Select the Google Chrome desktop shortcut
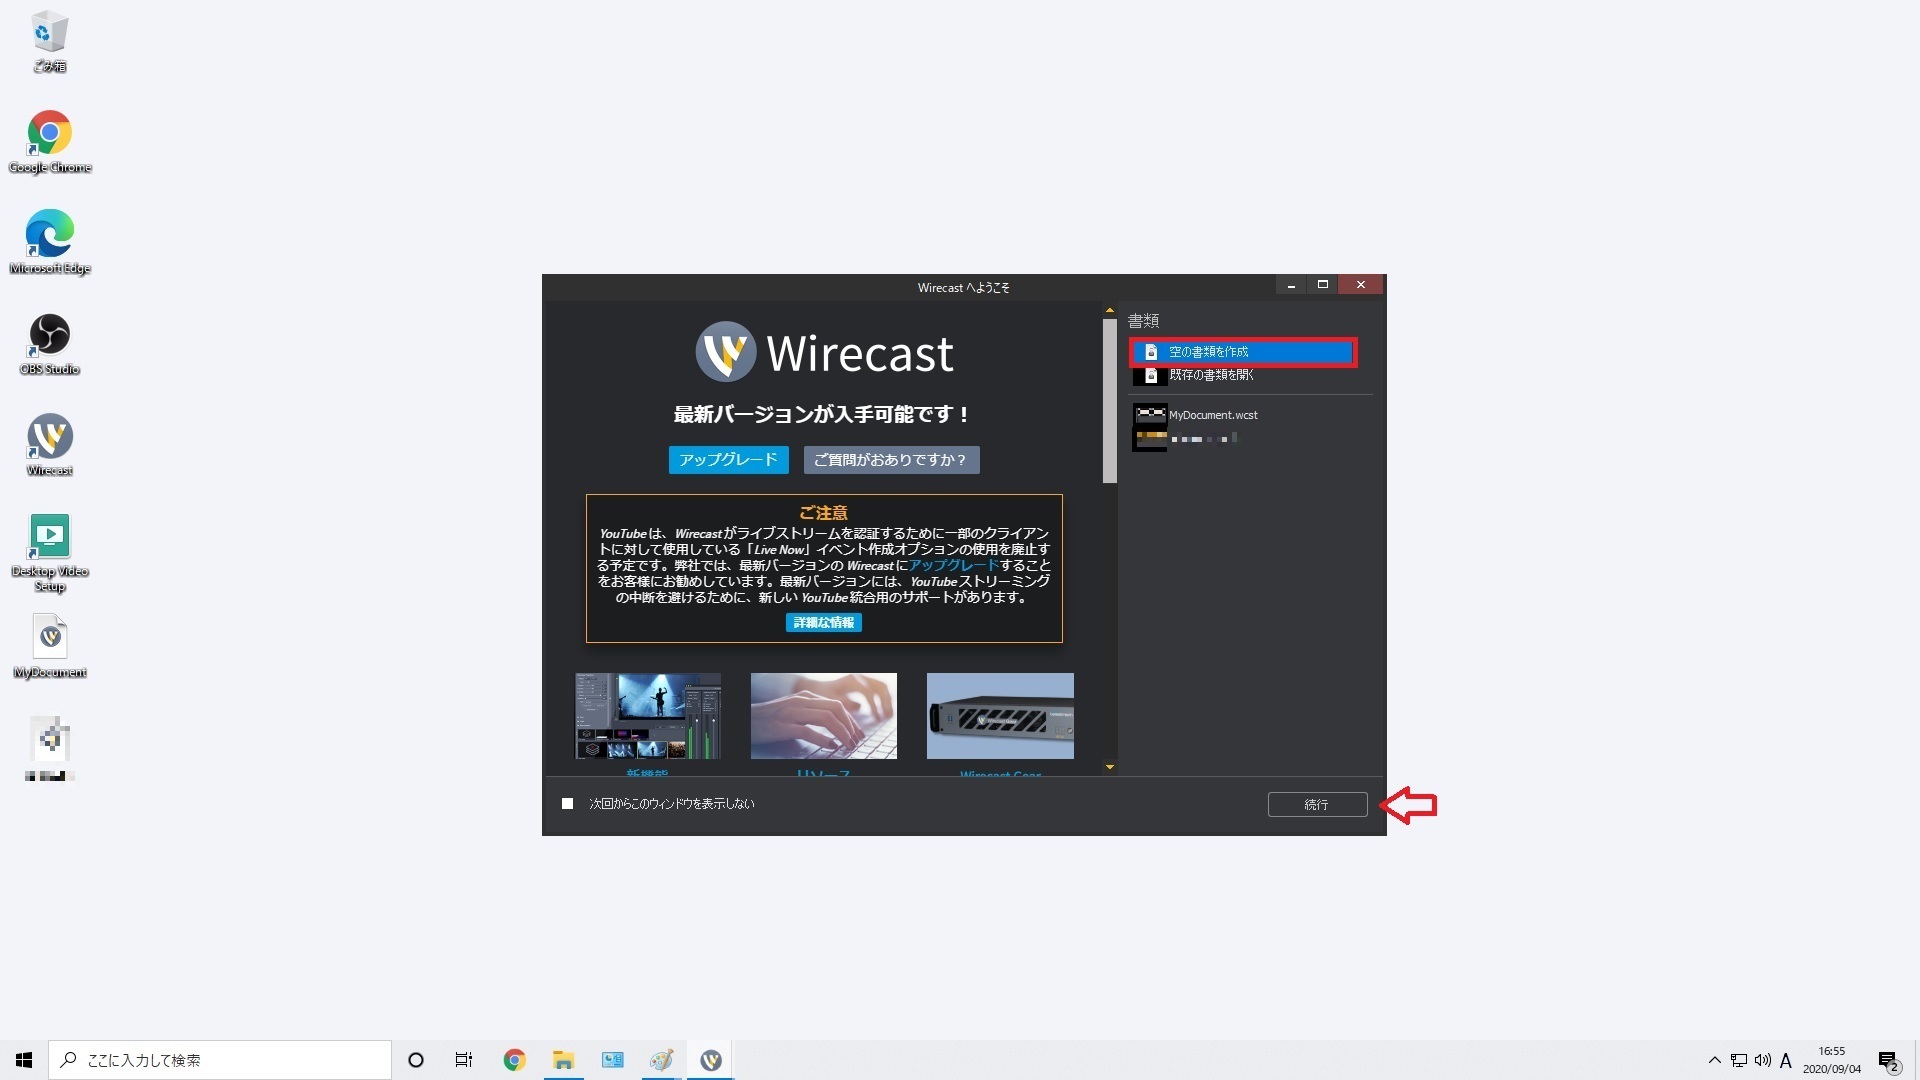This screenshot has width=1920, height=1080. (x=49, y=142)
